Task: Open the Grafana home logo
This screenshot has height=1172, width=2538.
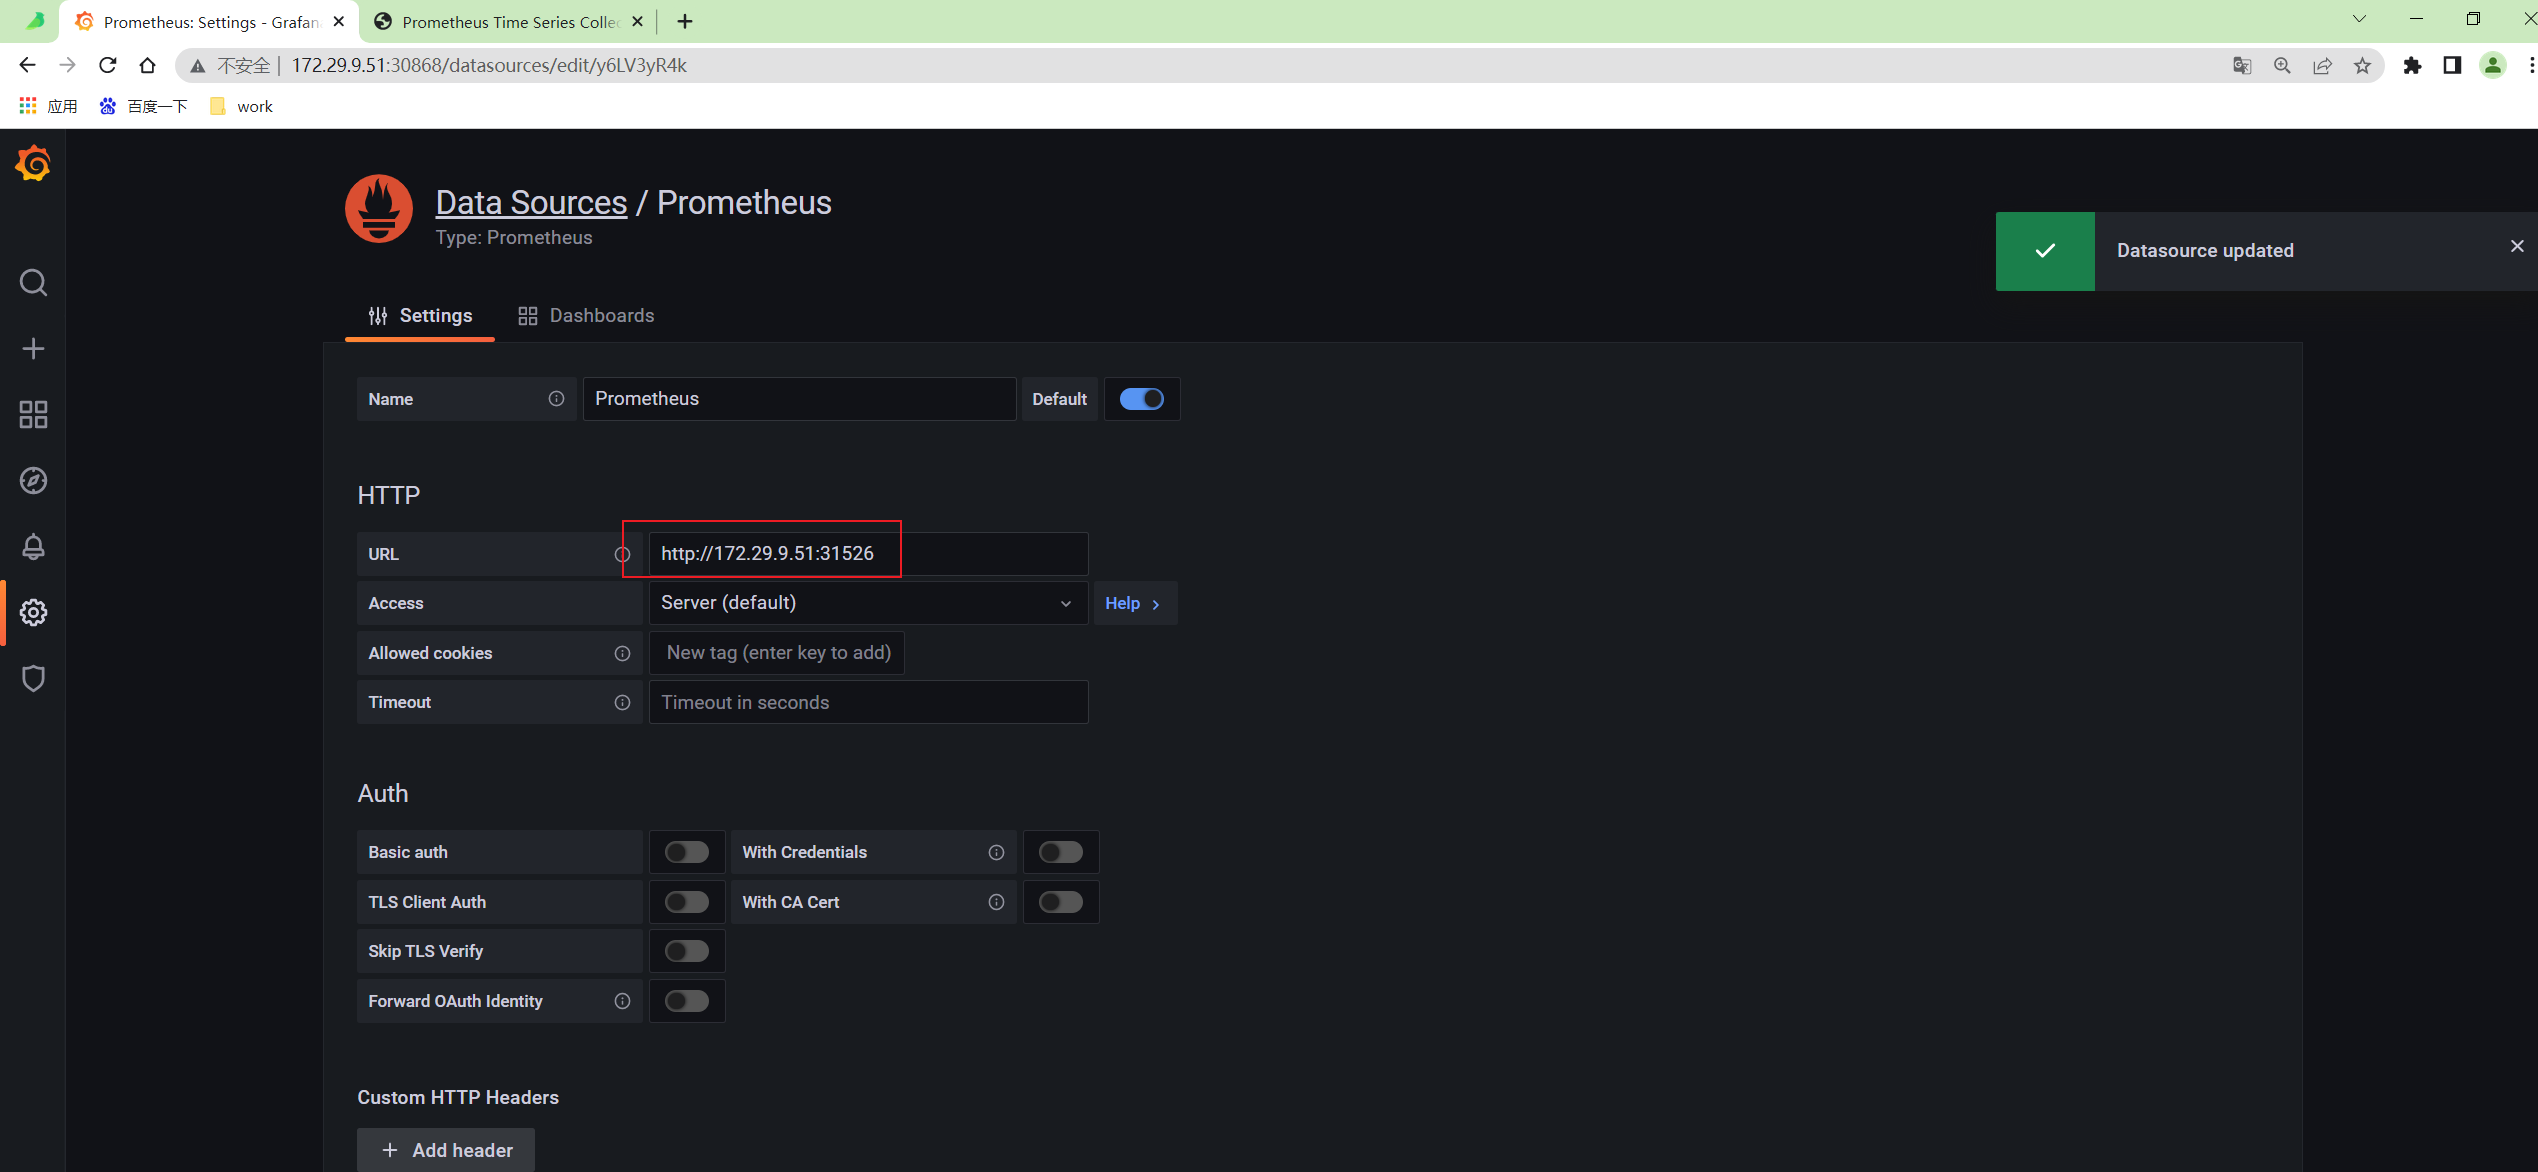Action: (x=33, y=163)
